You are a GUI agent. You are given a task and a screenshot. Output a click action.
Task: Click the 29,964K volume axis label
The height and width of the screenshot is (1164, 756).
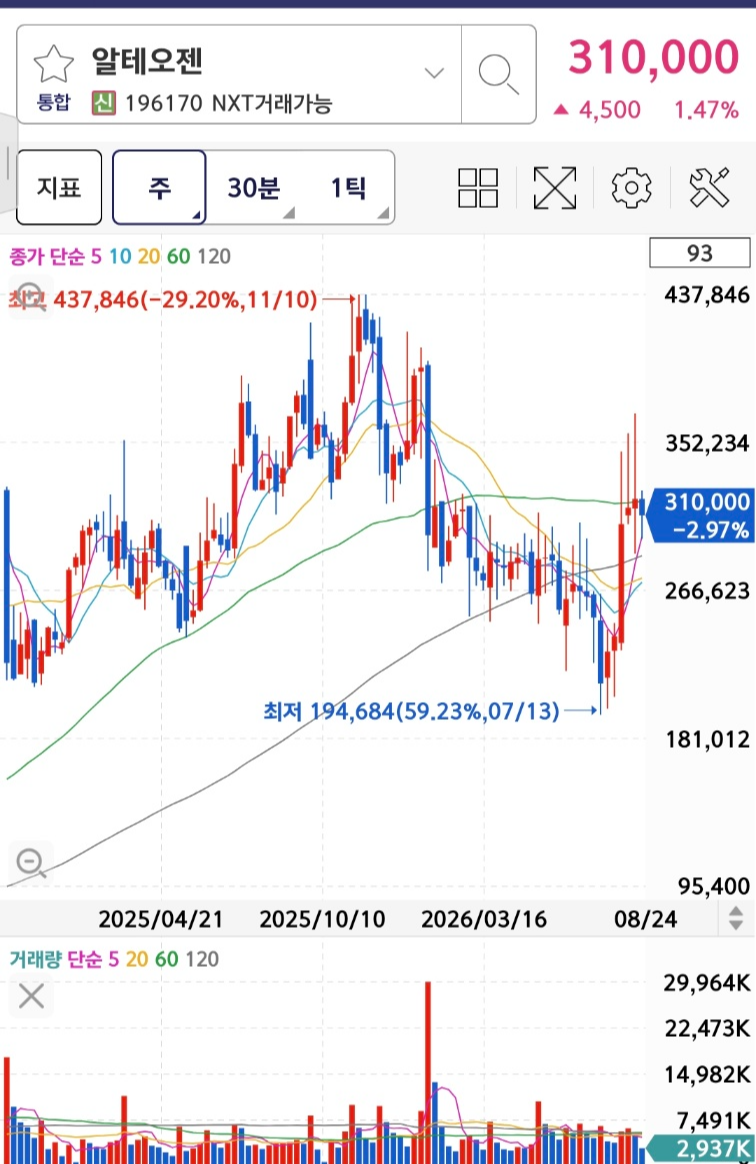point(707,983)
